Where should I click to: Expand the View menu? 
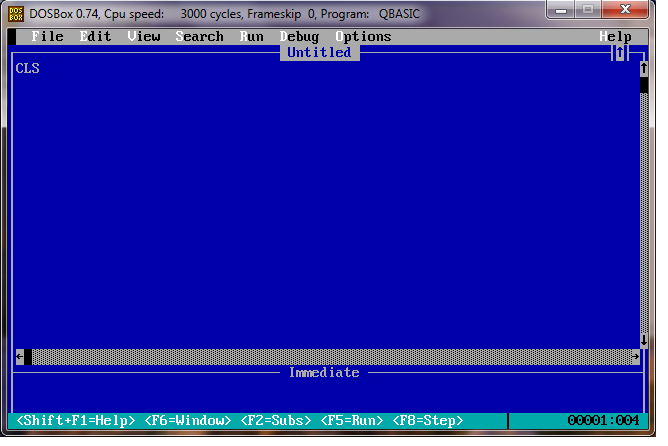point(144,37)
